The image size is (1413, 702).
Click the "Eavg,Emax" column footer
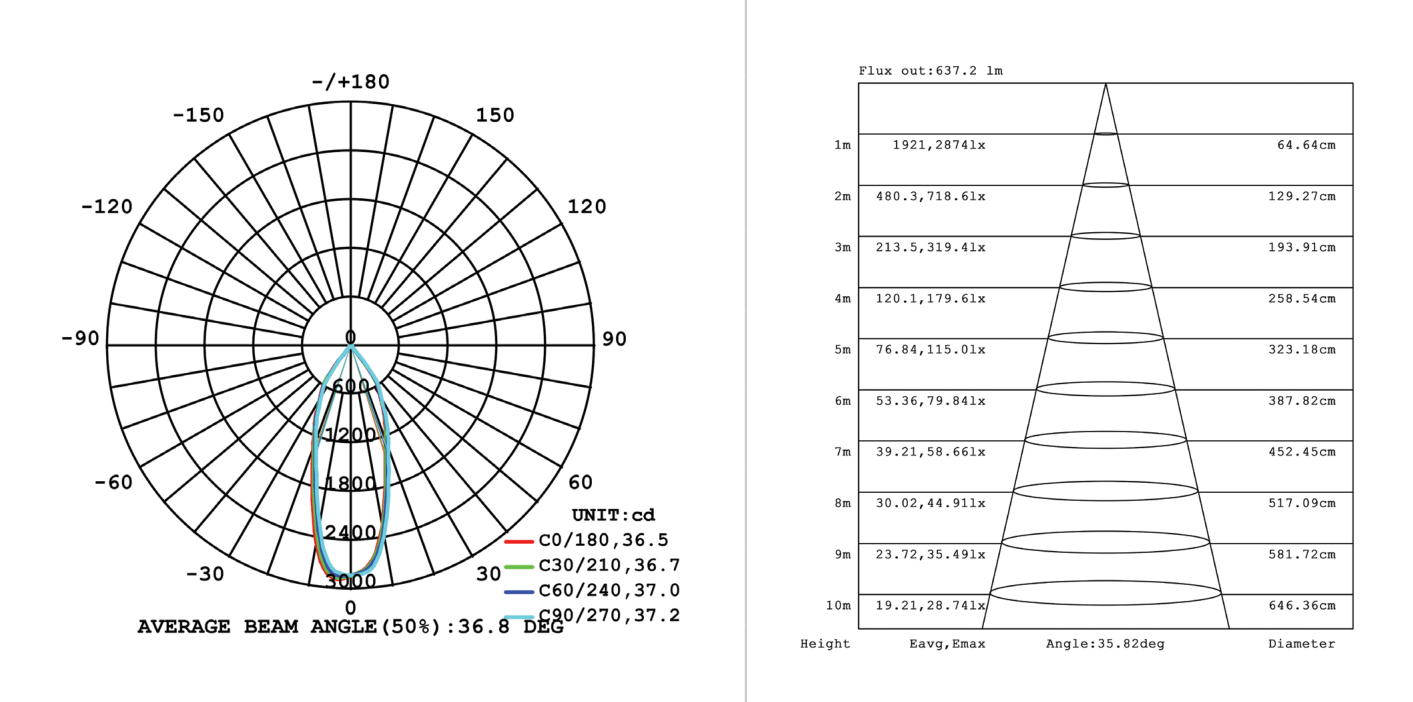point(947,644)
